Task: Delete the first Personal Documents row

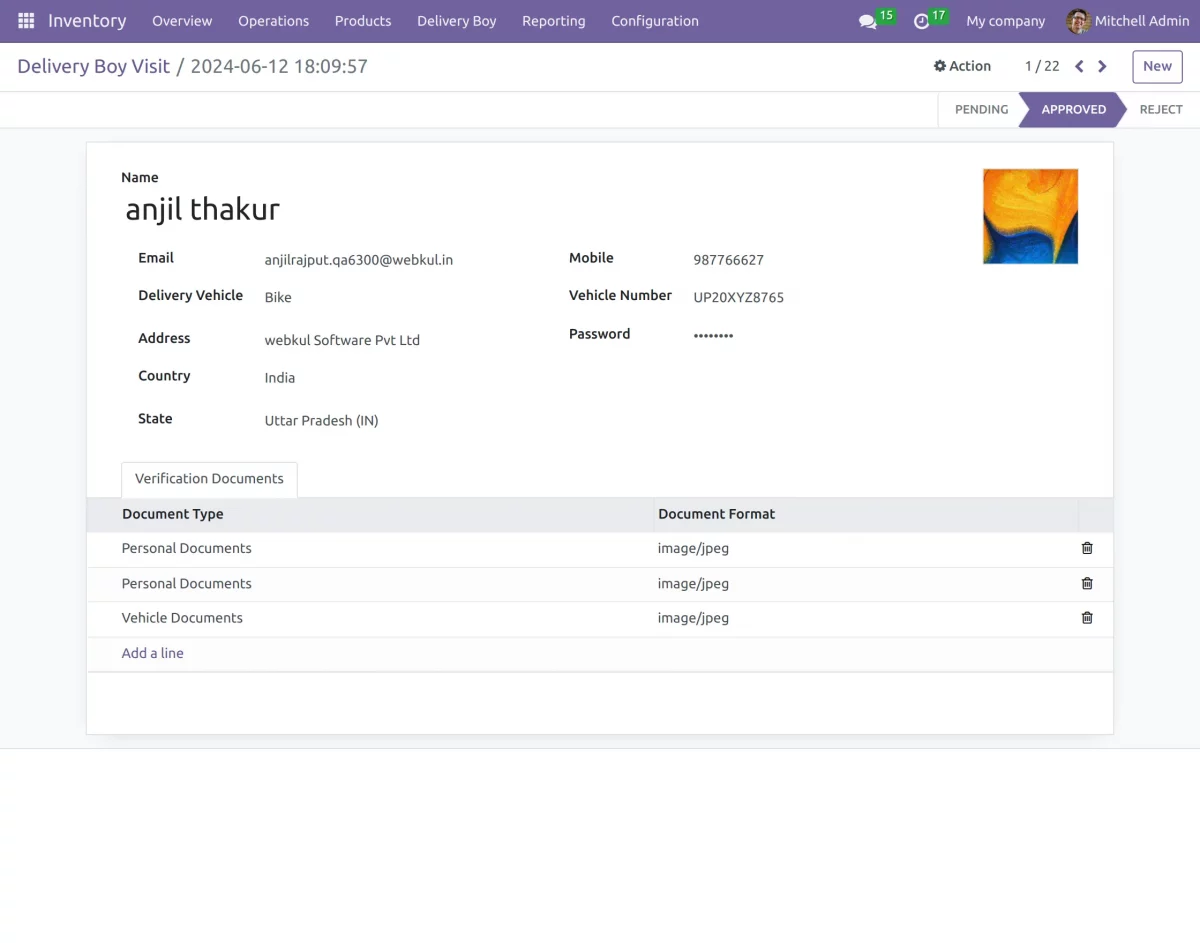Action: (x=1087, y=548)
